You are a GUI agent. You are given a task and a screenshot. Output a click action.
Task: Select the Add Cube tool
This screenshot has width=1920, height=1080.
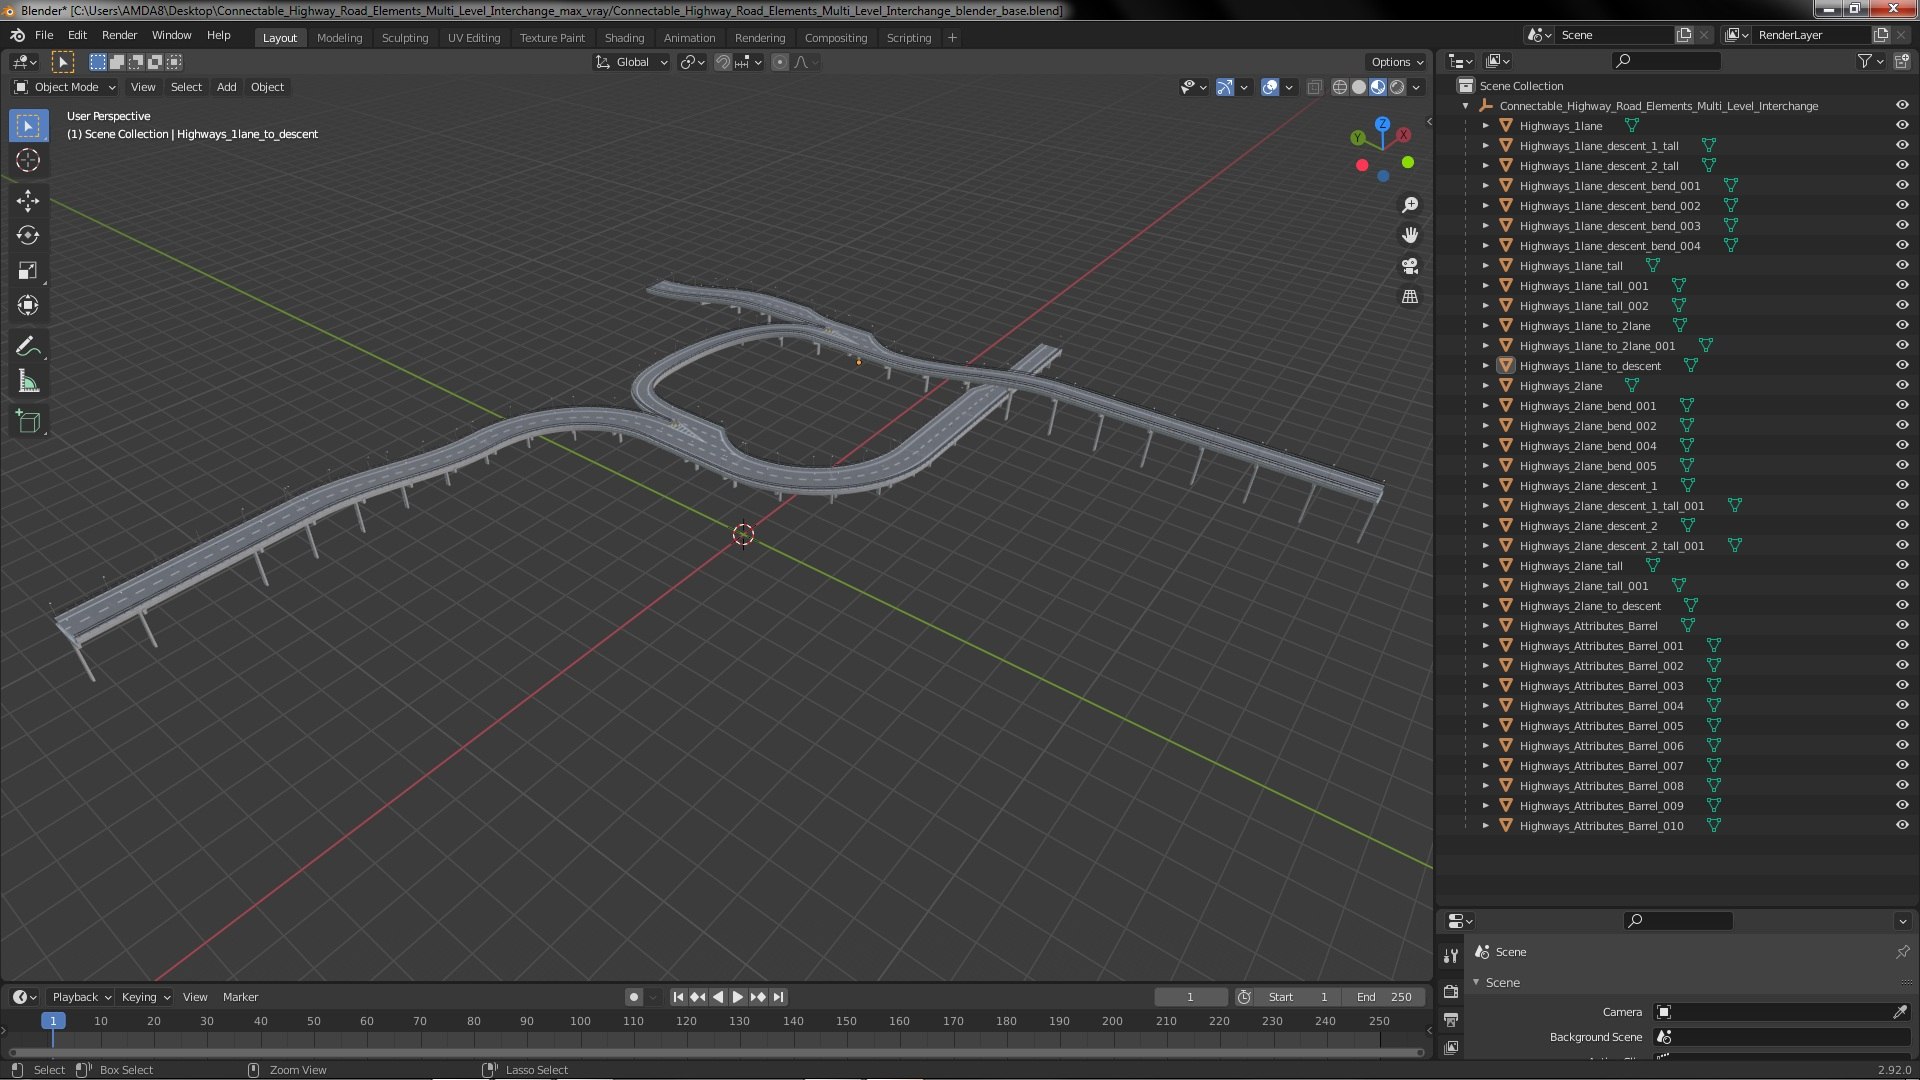(x=28, y=422)
